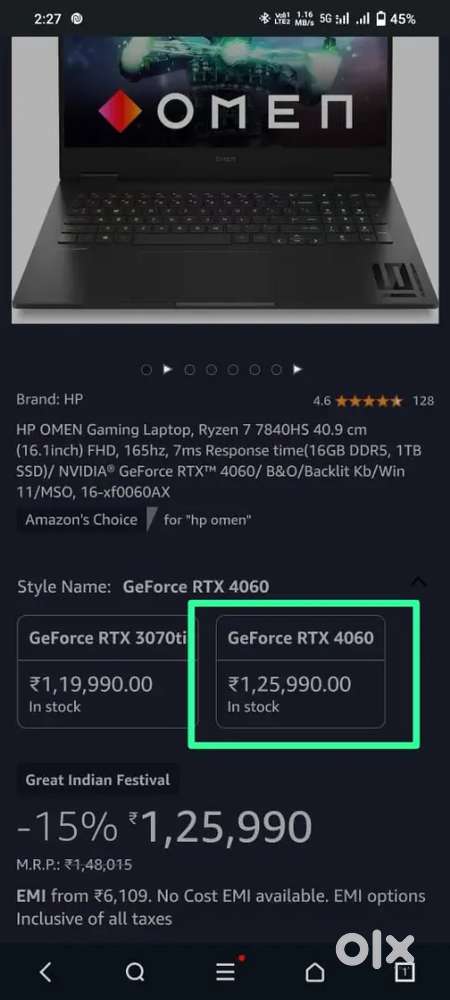Open the star rating 4.6 breakdown
The height and width of the screenshot is (1000, 450).
pos(358,401)
